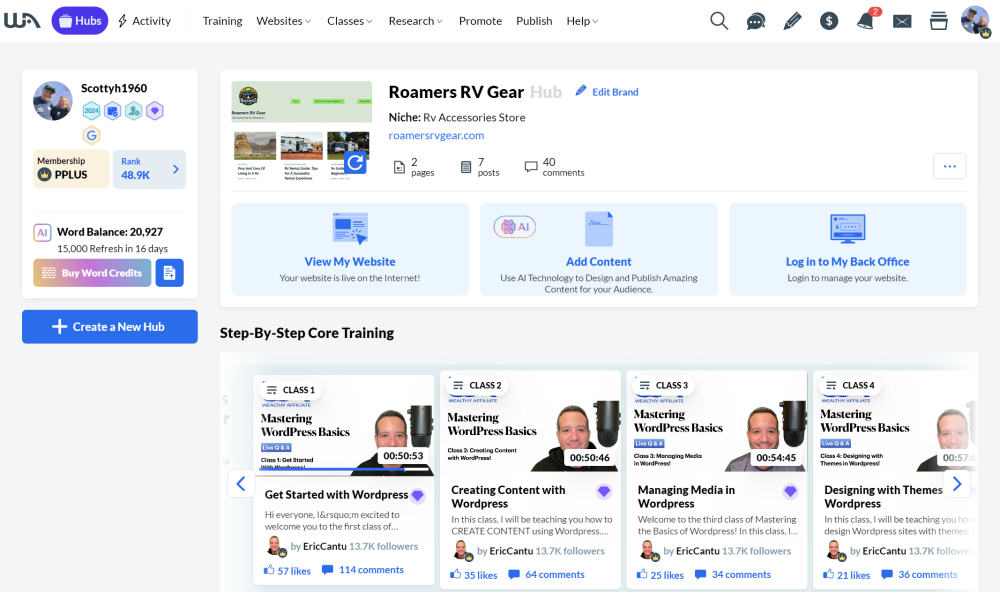Image resolution: width=1000 pixels, height=592 pixels.
Task: Click the pages document icon
Action: 399,167
